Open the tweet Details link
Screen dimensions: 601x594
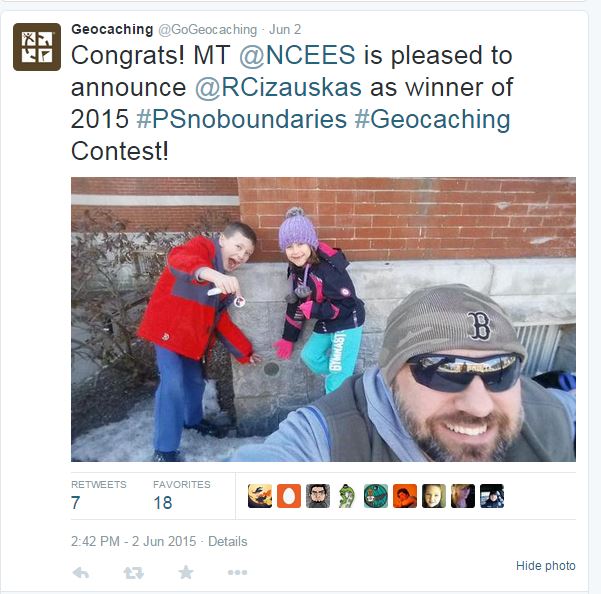228,542
